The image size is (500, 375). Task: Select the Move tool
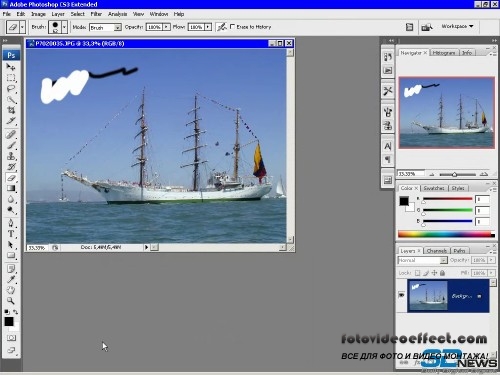click(11, 67)
